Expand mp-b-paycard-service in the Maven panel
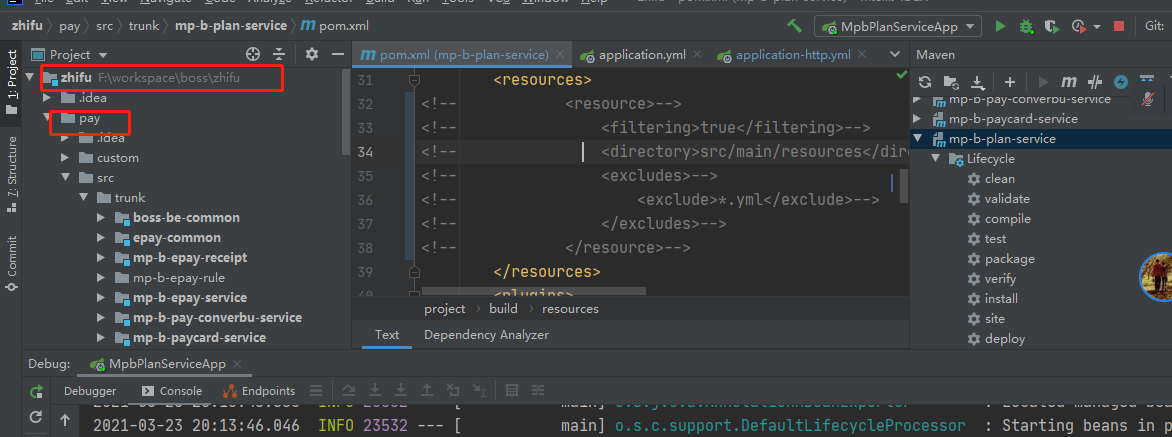The height and width of the screenshot is (437, 1172). click(917, 119)
